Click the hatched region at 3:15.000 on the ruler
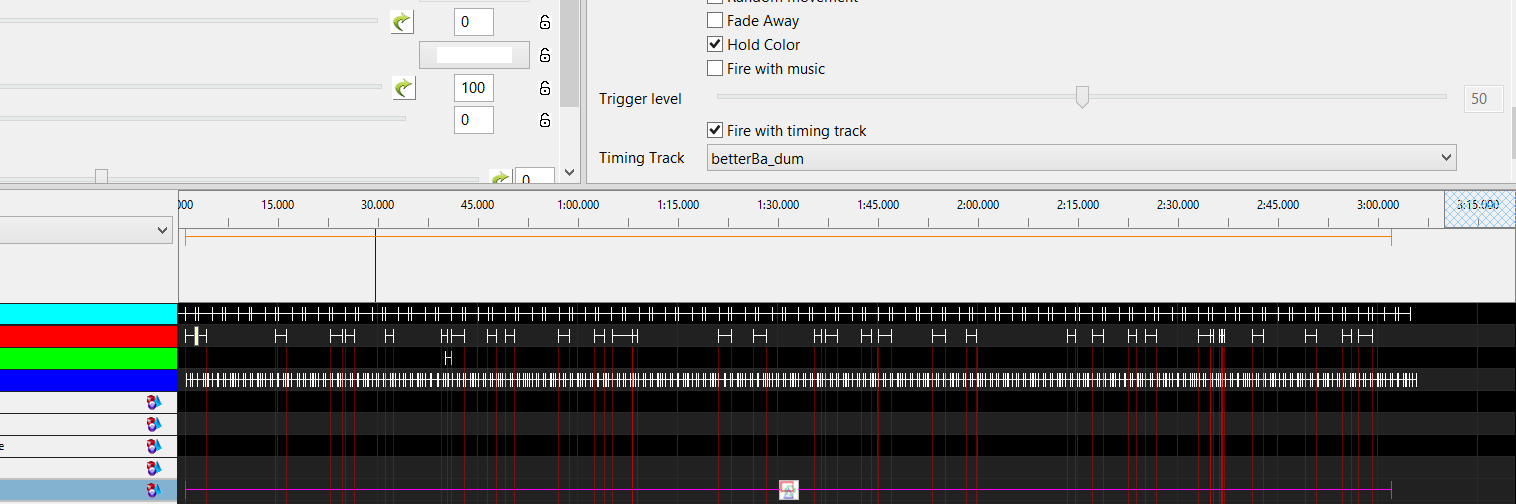Viewport: 1516px width, 504px height. 1479,209
